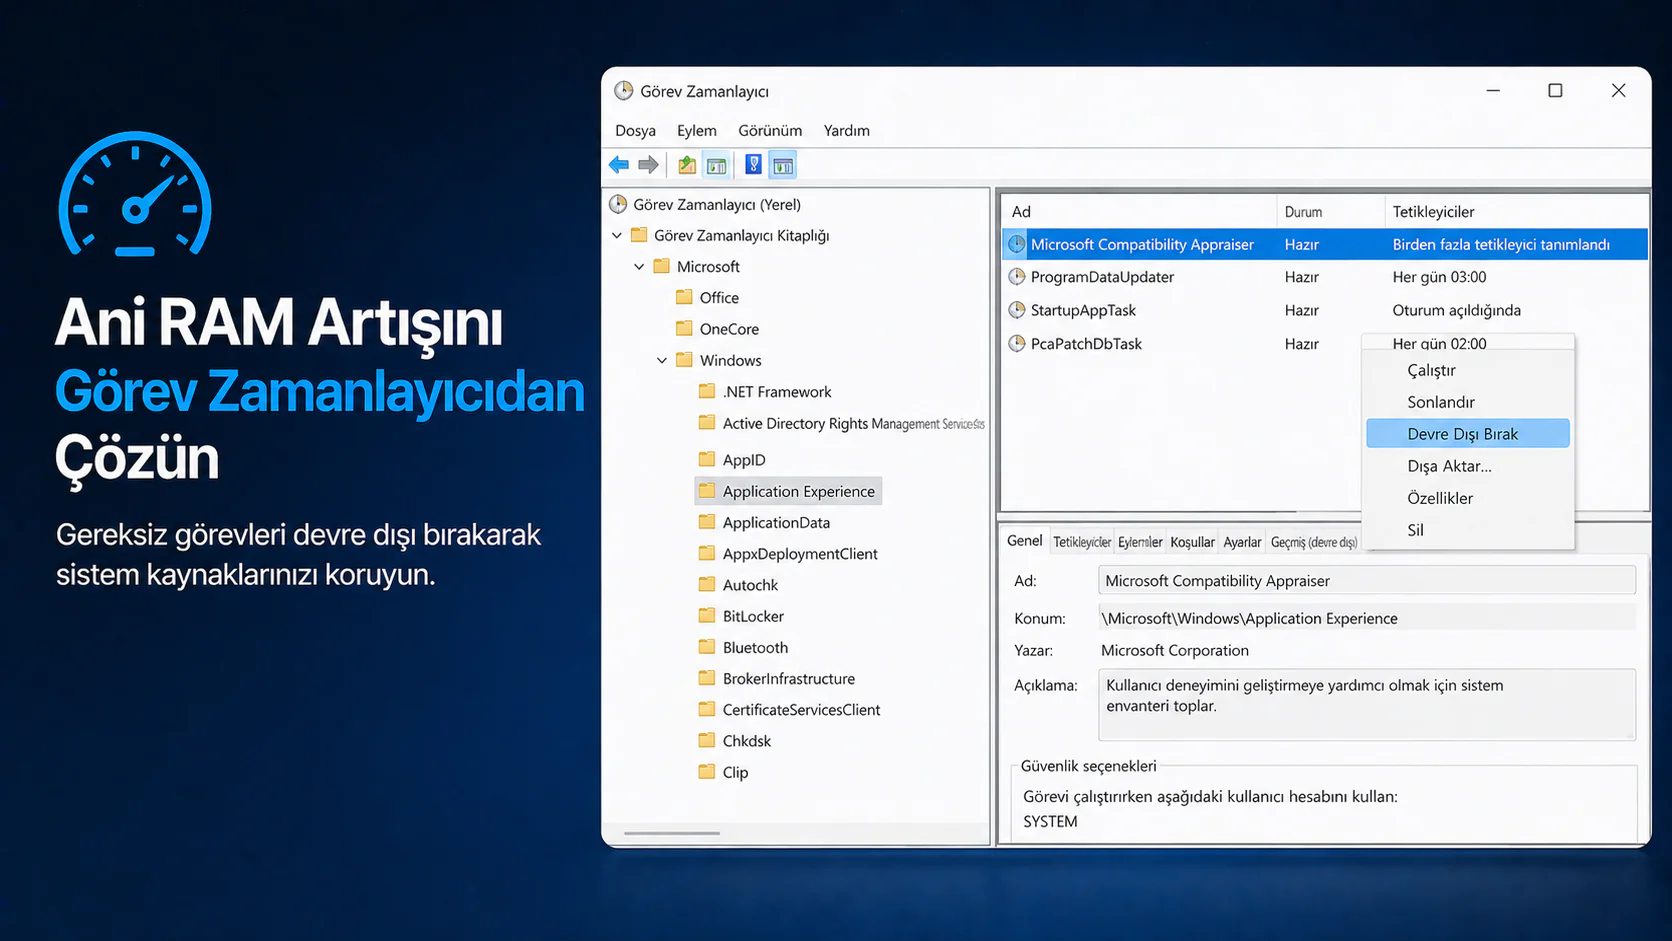Click the Microsoft folder icon in tree
This screenshot has height=941, width=1672.
point(661,266)
